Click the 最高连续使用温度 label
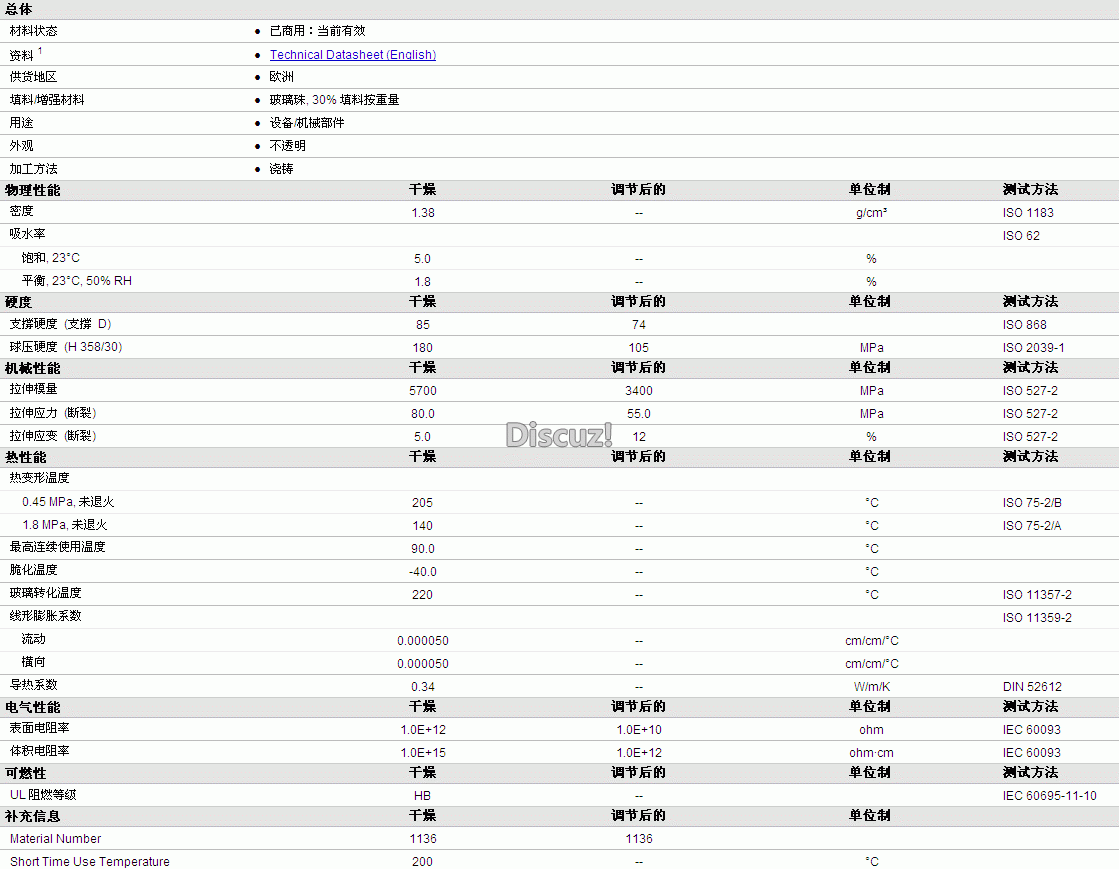The height and width of the screenshot is (869, 1119). [58, 547]
